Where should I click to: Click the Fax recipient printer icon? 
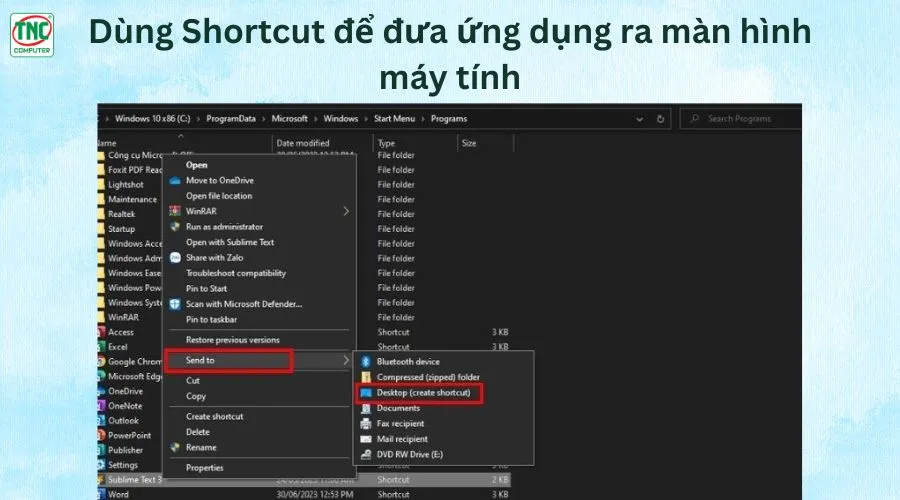click(x=366, y=424)
